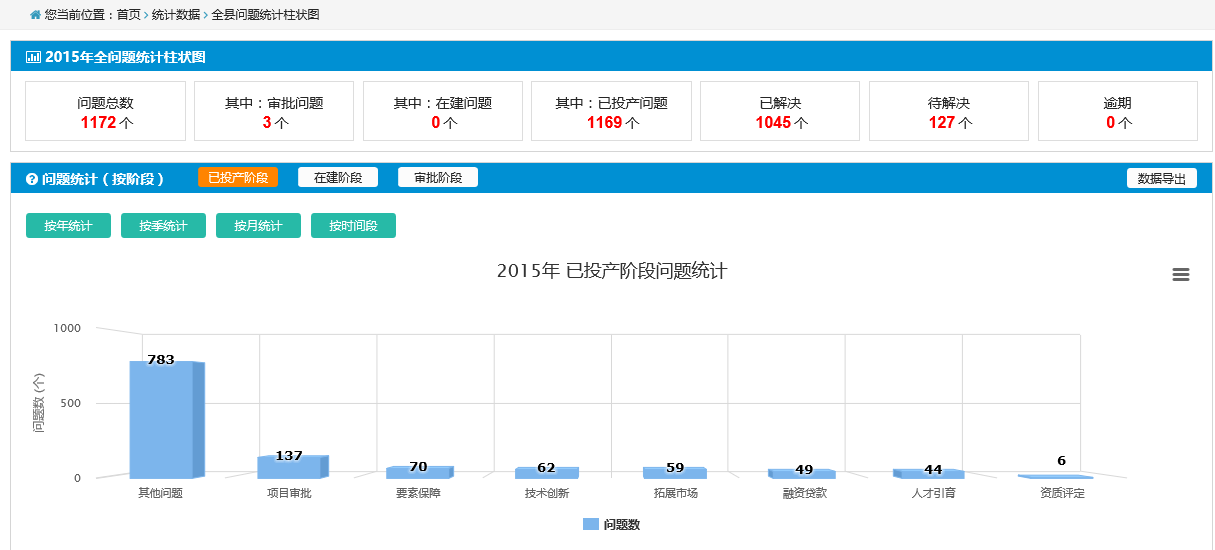
Task: Click the 技术创新 axis label
Action: (x=547, y=493)
